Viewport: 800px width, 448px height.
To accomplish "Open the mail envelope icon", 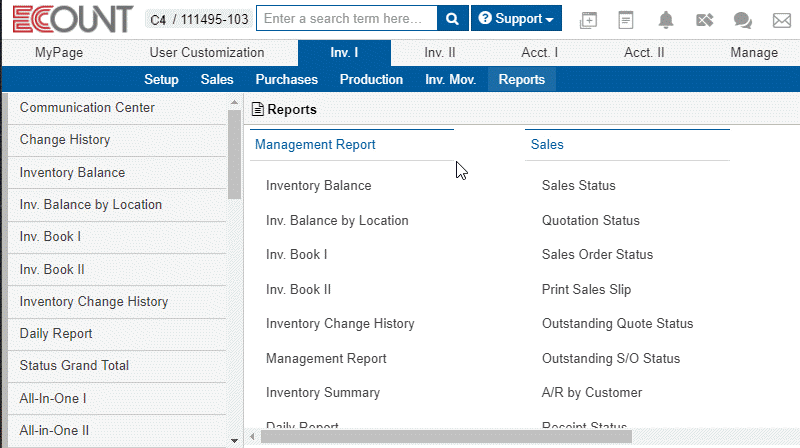I will point(782,20).
